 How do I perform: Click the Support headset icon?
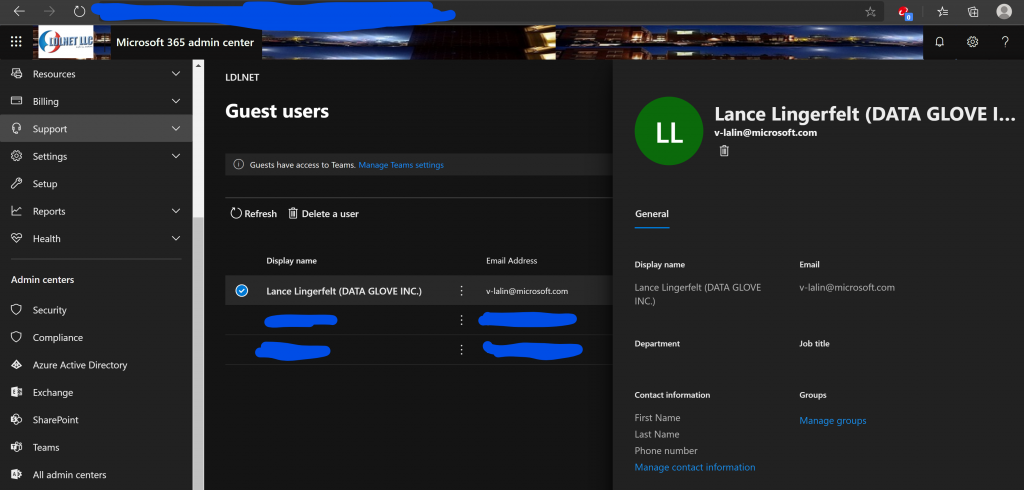coord(17,129)
